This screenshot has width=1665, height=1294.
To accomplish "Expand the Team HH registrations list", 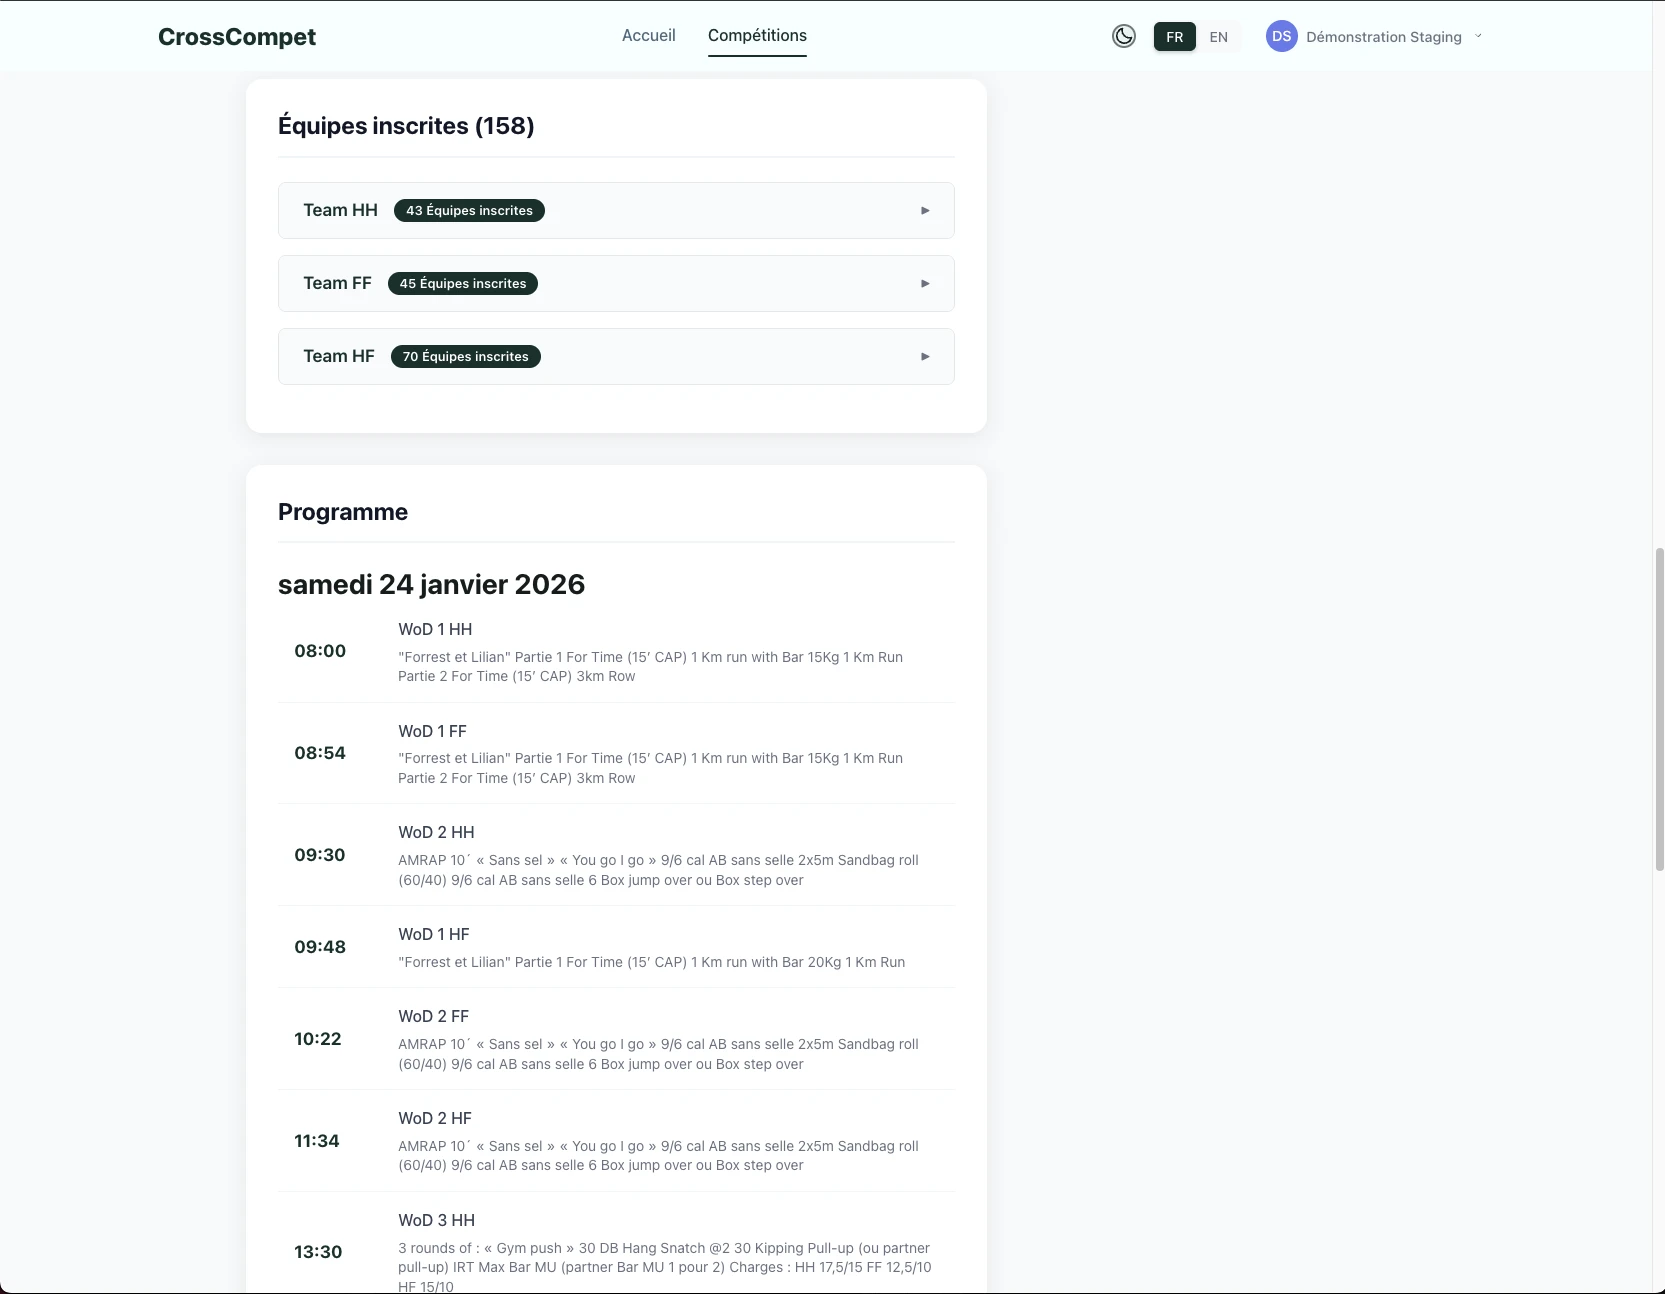I will pyautogui.click(x=616, y=210).
